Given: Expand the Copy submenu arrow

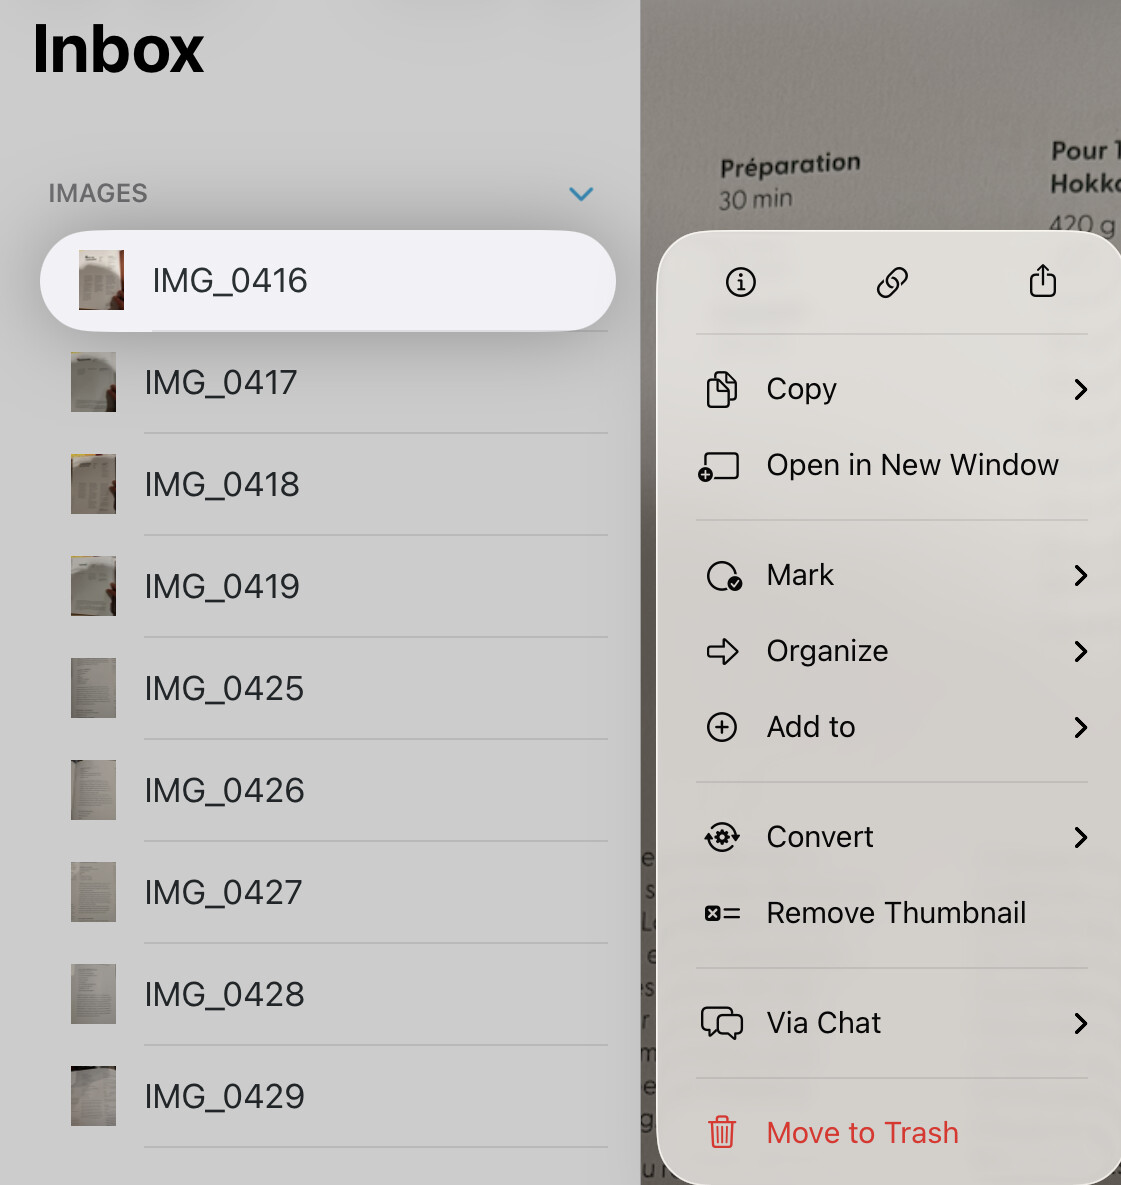Looking at the screenshot, I should click(x=1081, y=389).
